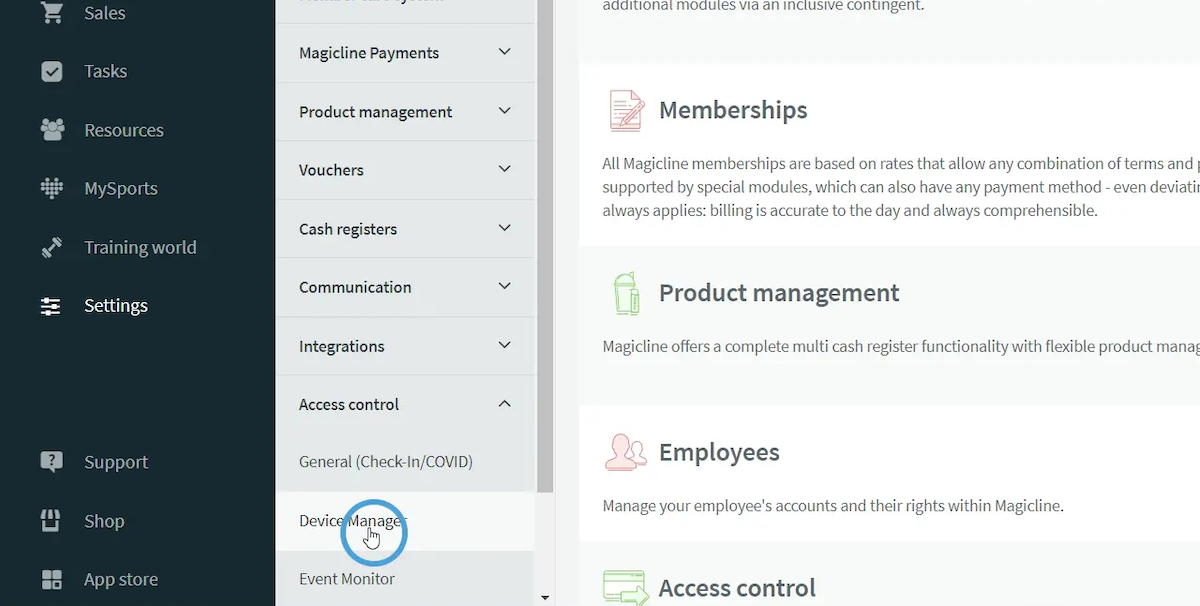Select the MySports dotted icon
Viewport: 1200px width, 606px height.
click(51, 189)
